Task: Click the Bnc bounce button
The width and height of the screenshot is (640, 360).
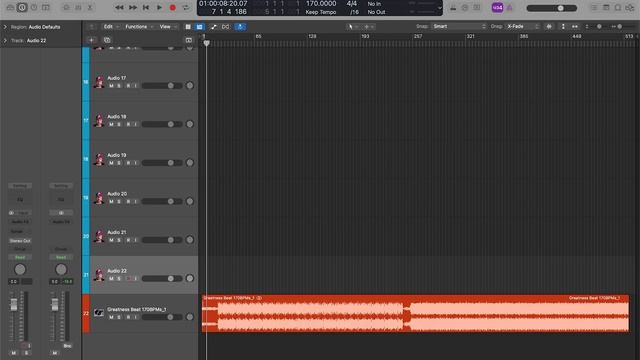Action: pos(67,346)
